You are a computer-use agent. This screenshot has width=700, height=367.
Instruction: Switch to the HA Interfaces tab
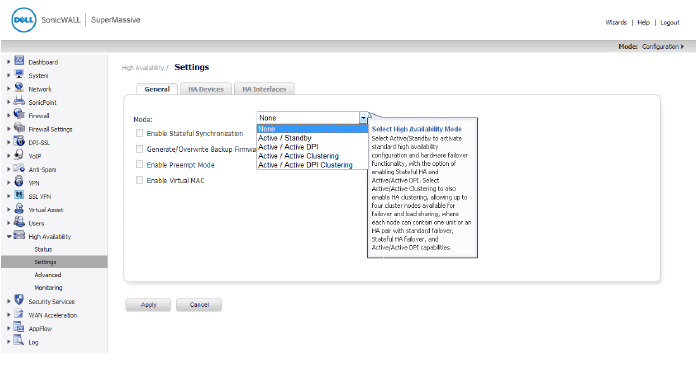click(x=264, y=89)
